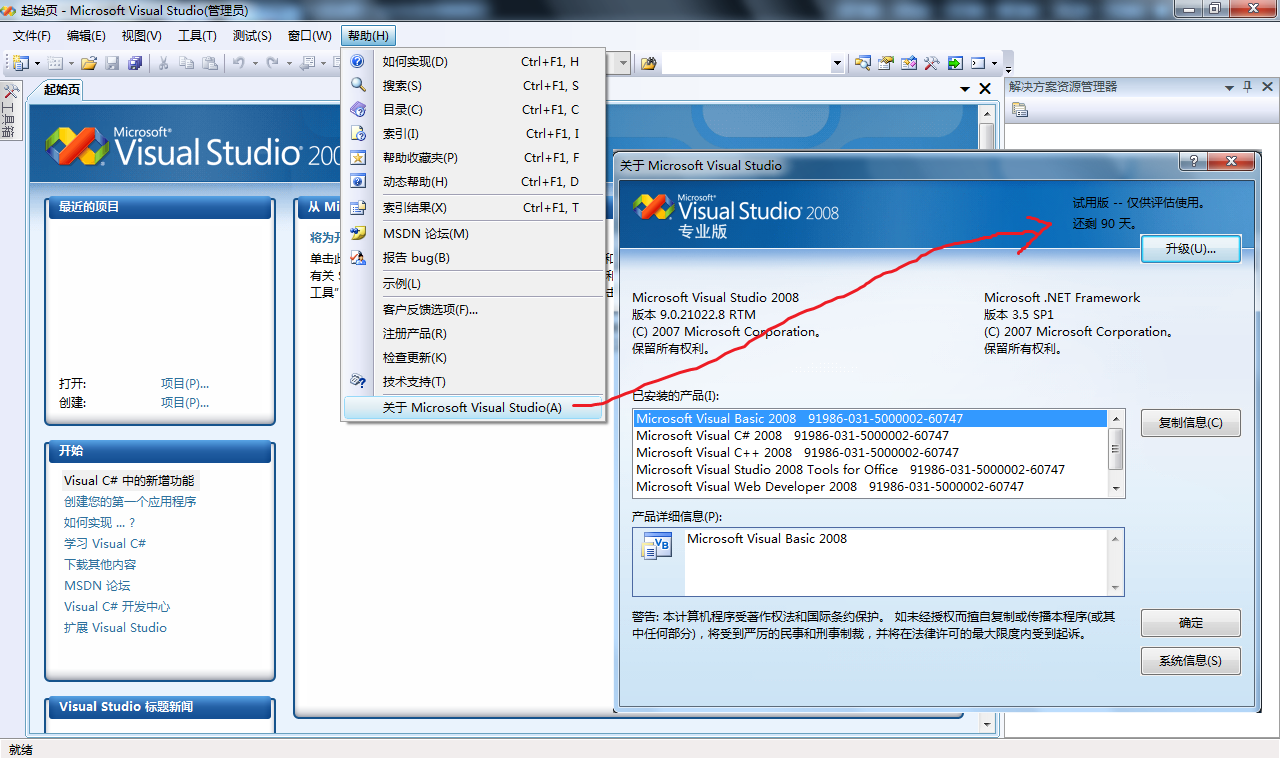This screenshot has width=1280, height=758.
Task: Click the Other Windows toolbar icon
Action: [x=978, y=63]
